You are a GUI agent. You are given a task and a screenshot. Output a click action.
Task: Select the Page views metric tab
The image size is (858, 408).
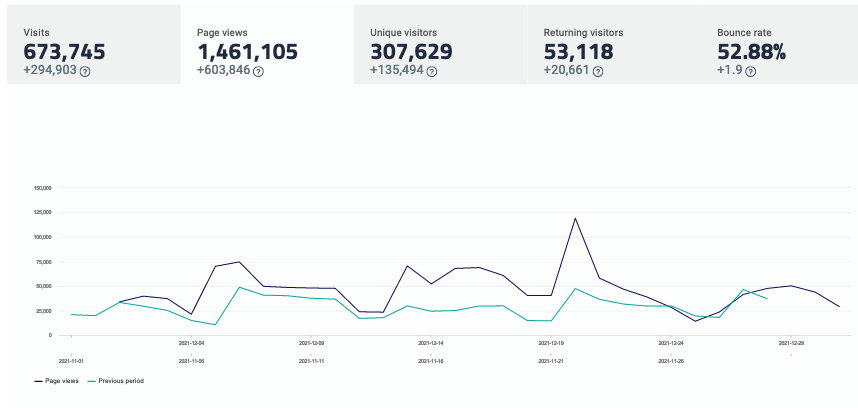pyautogui.click(x=267, y=45)
